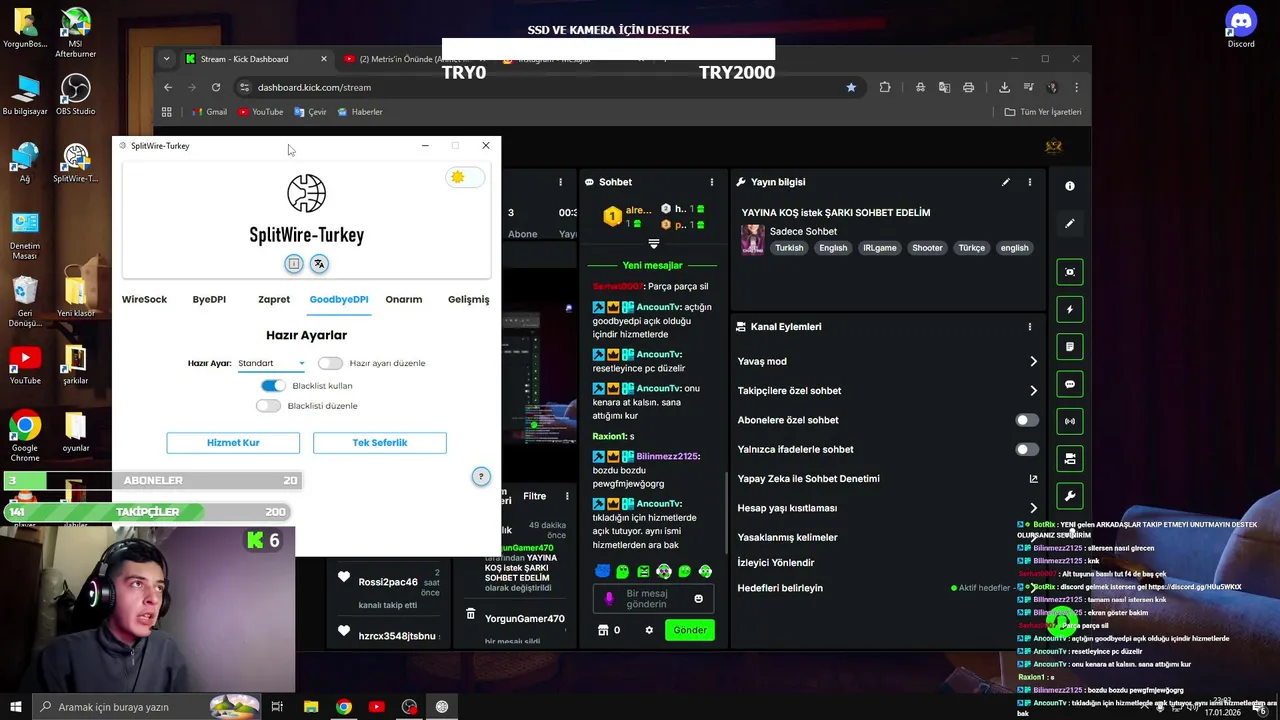
Task: Select the Shooter stream tag
Action: (927, 248)
